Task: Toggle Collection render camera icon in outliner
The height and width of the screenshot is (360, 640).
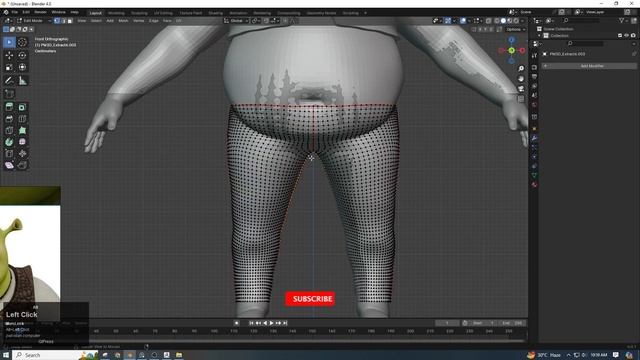Action: 633,36
